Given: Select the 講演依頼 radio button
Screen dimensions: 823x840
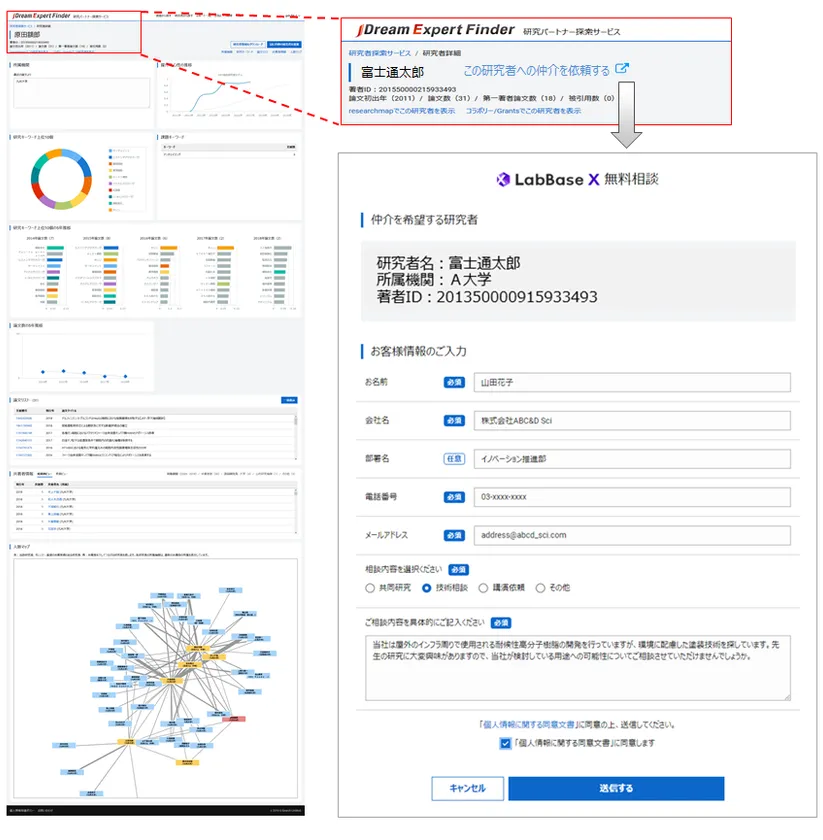Looking at the screenshot, I should 483,588.
